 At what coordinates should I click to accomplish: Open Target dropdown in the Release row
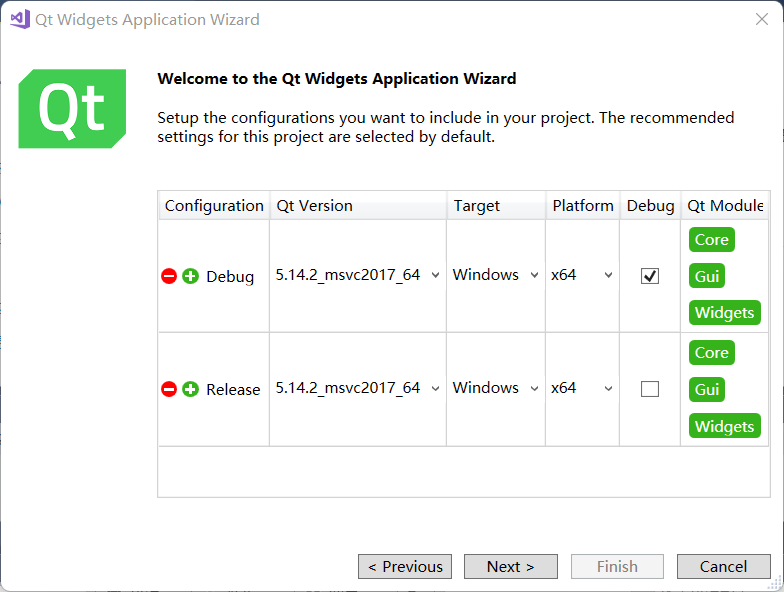click(496, 388)
